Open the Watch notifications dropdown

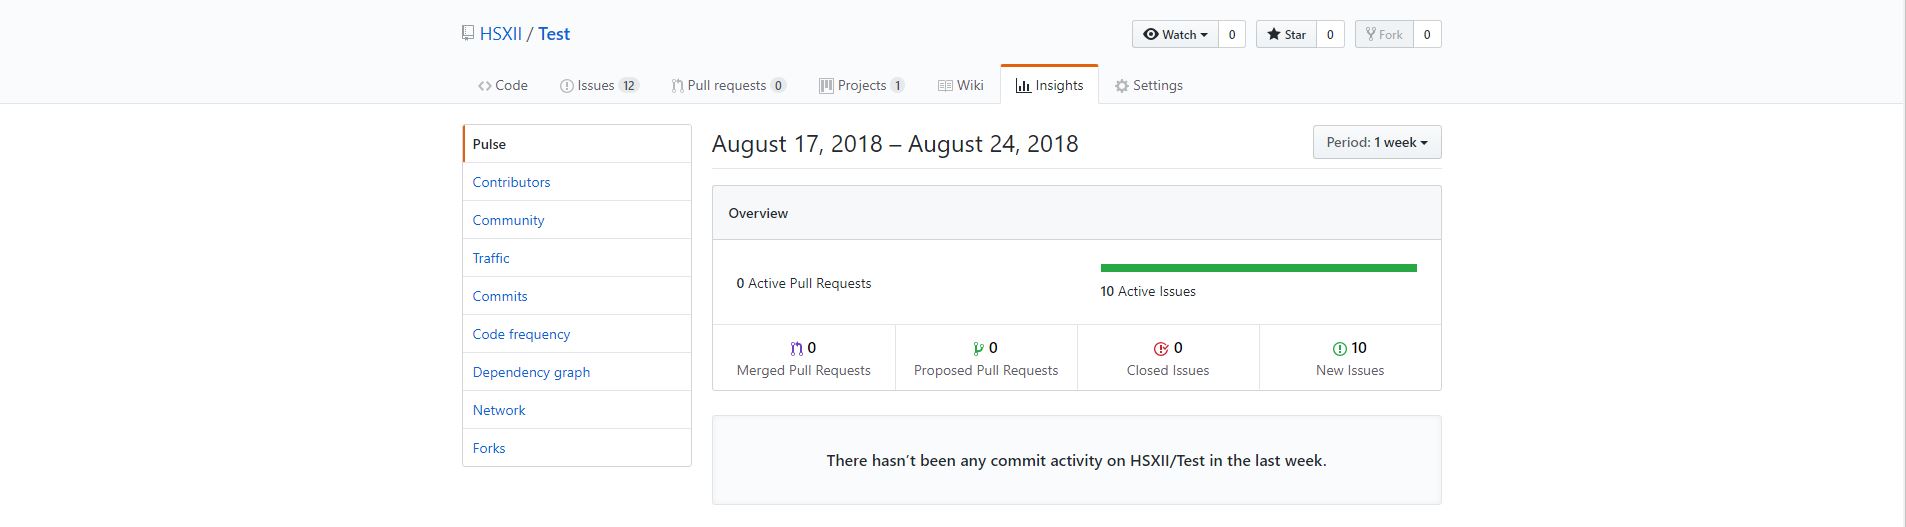pyautogui.click(x=1175, y=34)
